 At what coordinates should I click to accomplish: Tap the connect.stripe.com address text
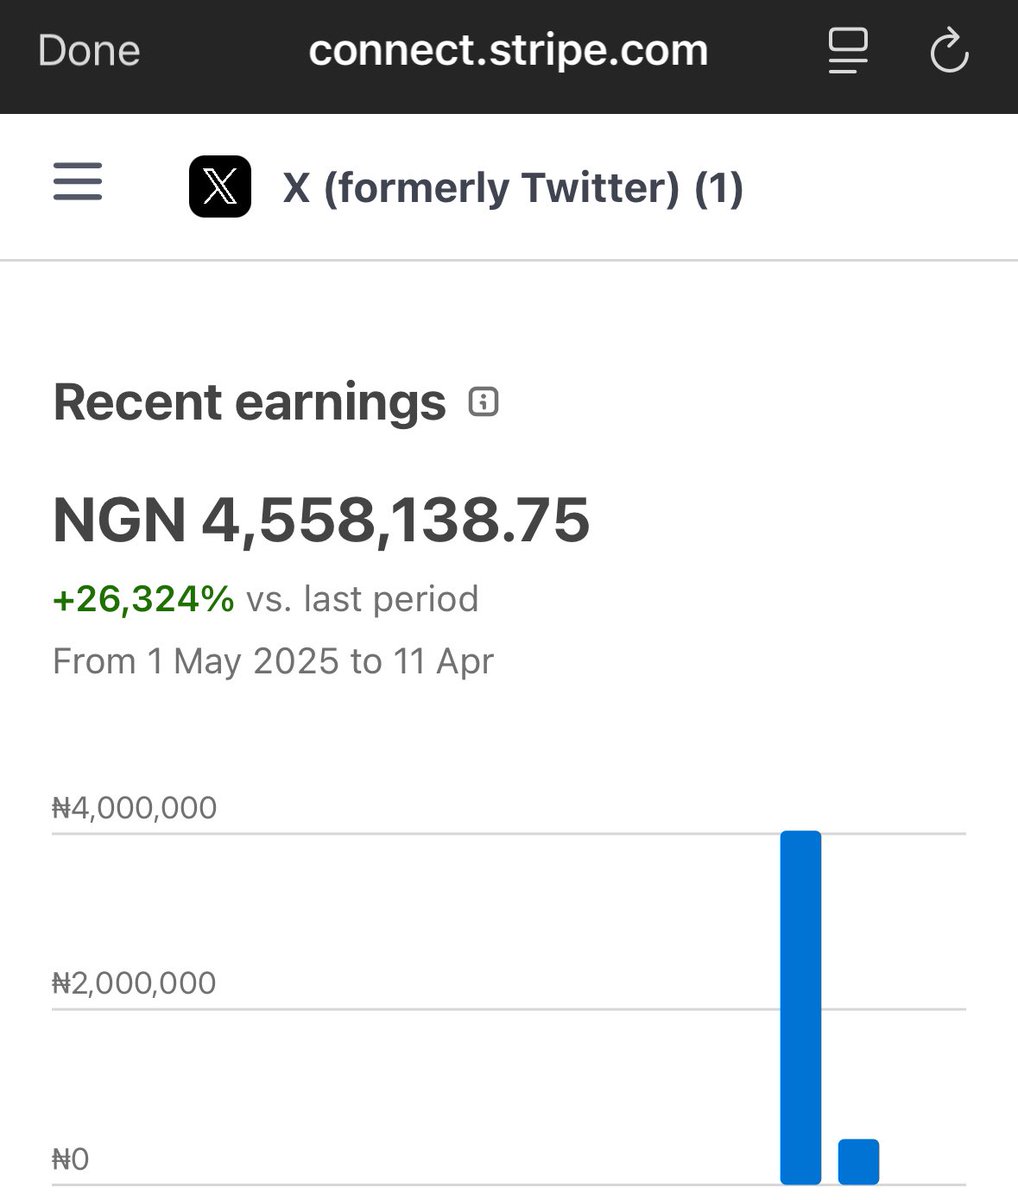508,51
